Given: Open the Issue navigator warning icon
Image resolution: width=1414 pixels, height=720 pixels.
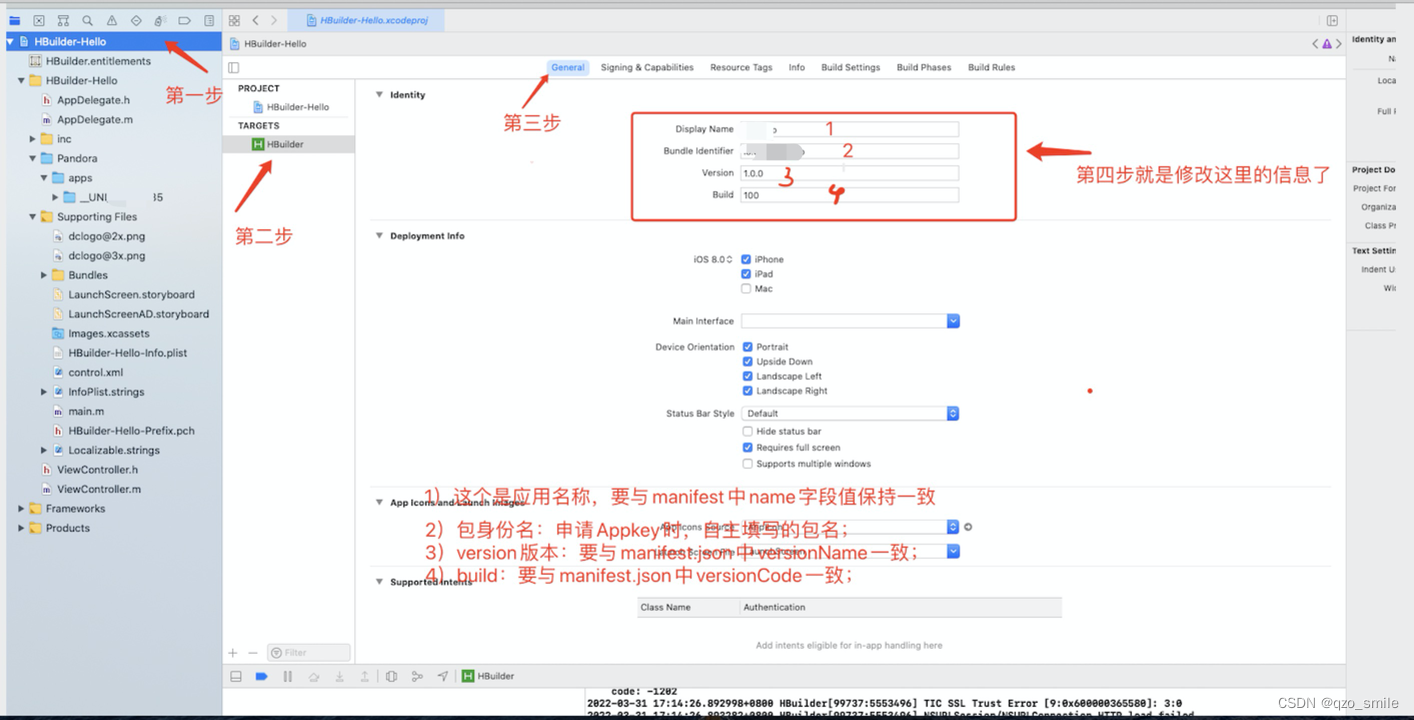Looking at the screenshot, I should pyautogui.click(x=112, y=20).
